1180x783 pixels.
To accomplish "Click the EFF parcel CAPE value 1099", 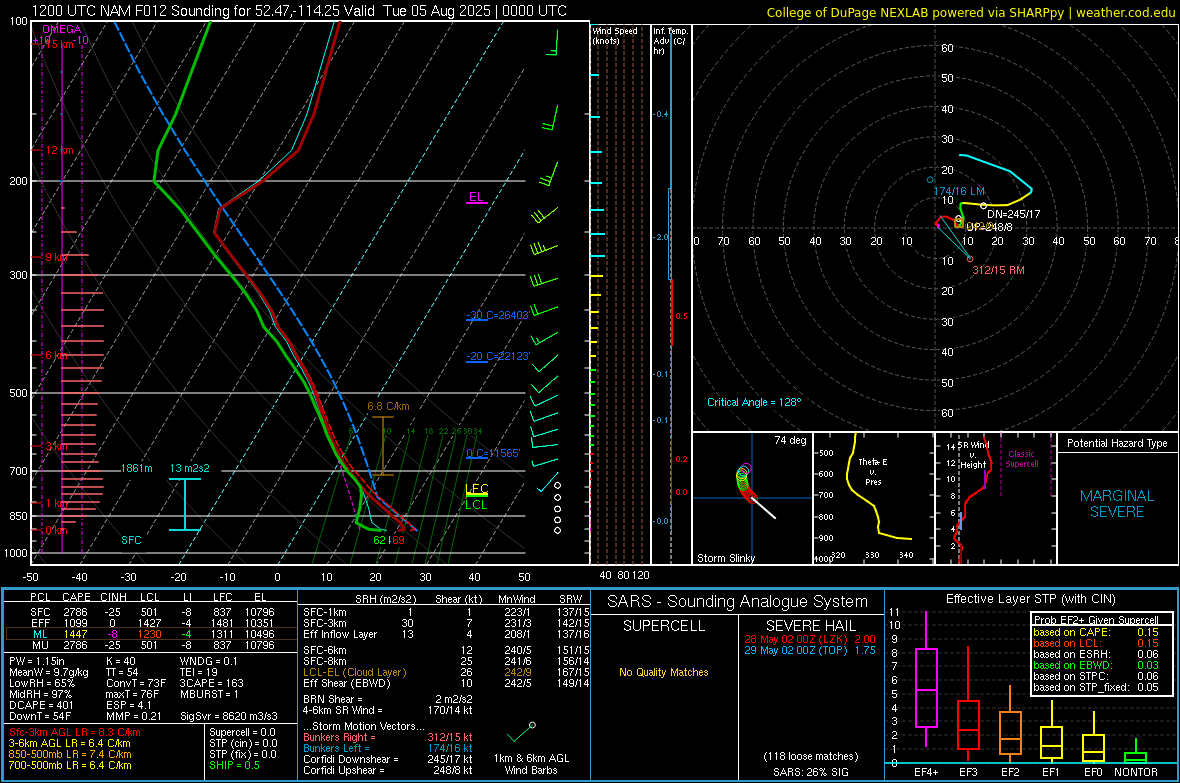I will click(75, 623).
